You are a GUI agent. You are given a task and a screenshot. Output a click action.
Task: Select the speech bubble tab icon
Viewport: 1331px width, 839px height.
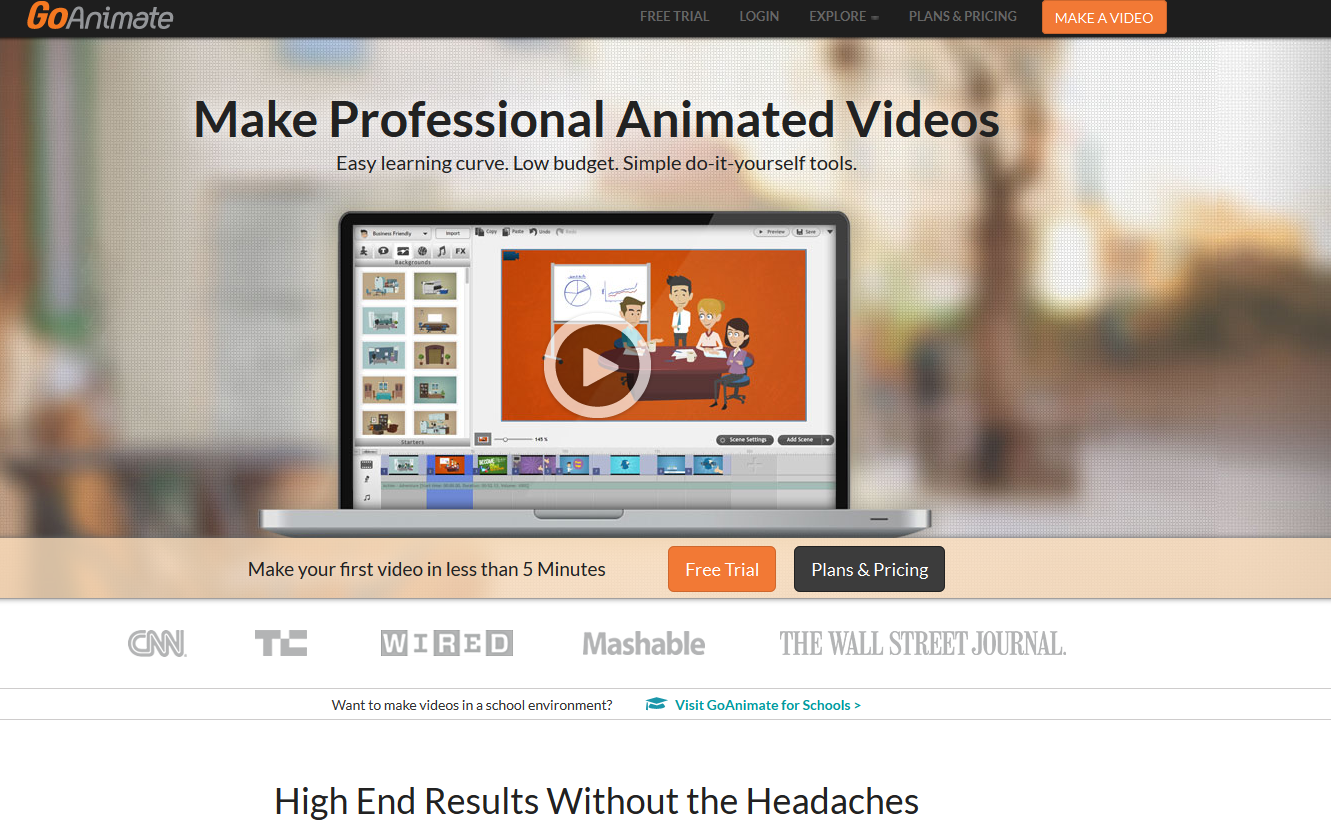pyautogui.click(x=383, y=251)
